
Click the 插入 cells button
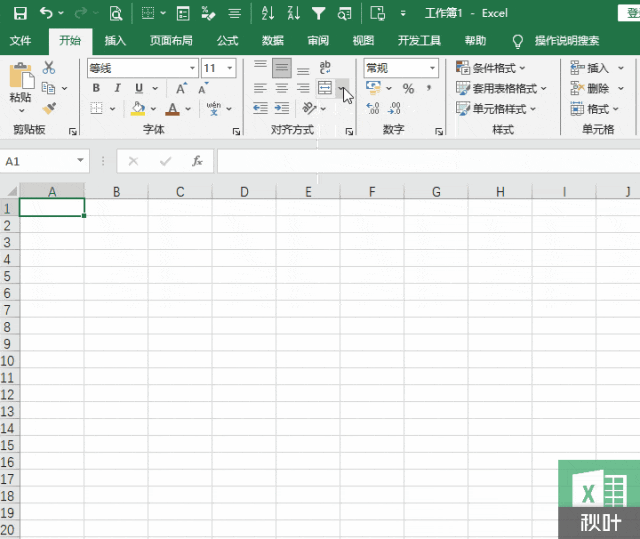click(590, 68)
